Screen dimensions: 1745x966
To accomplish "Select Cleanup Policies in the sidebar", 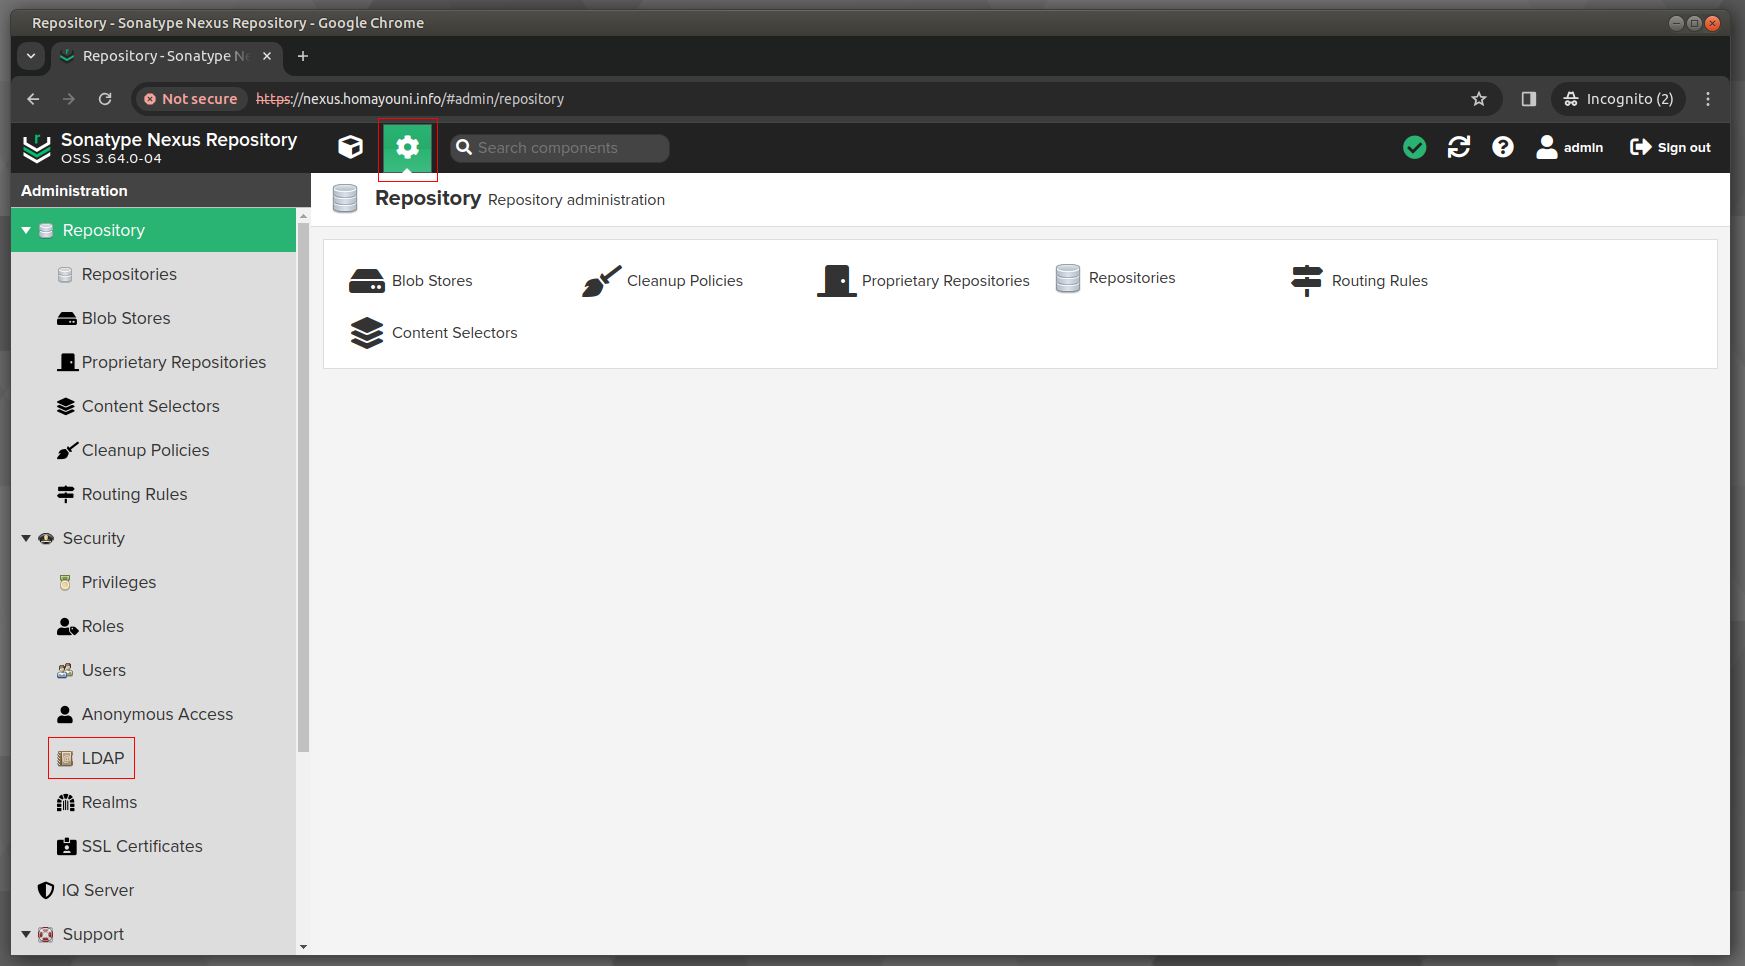I will [x=153, y=450].
